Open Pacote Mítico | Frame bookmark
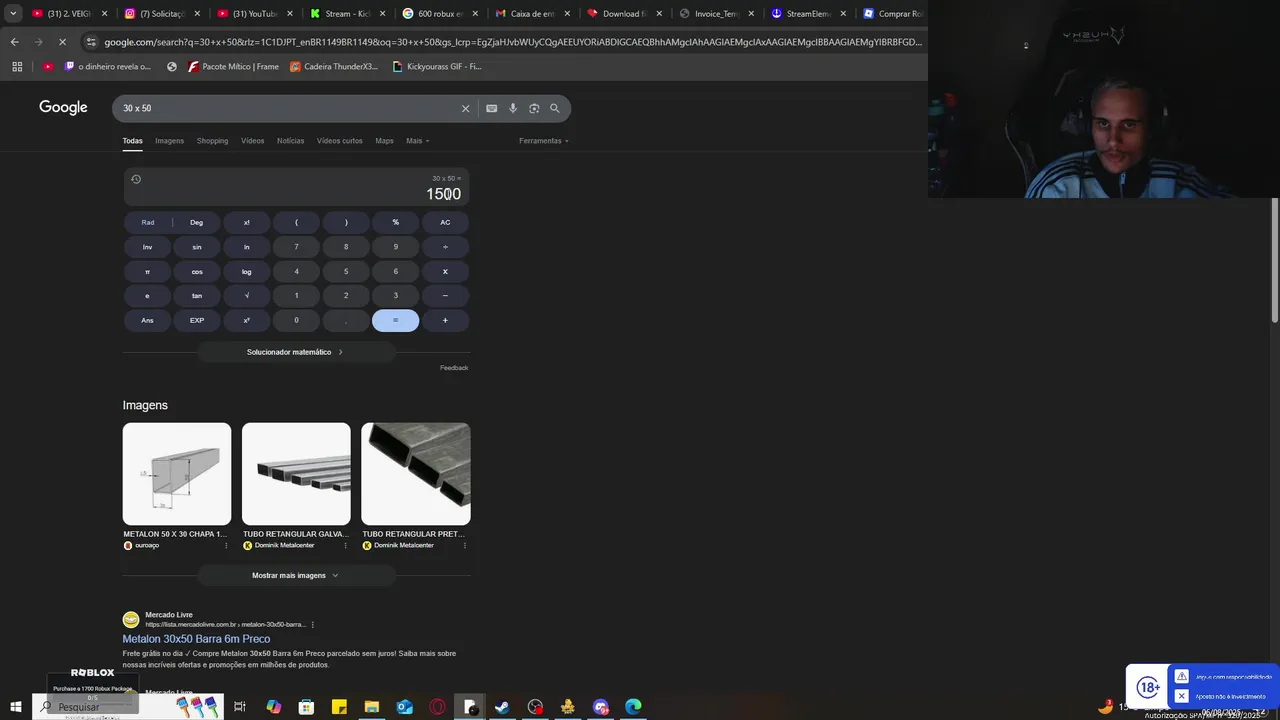 (233, 66)
